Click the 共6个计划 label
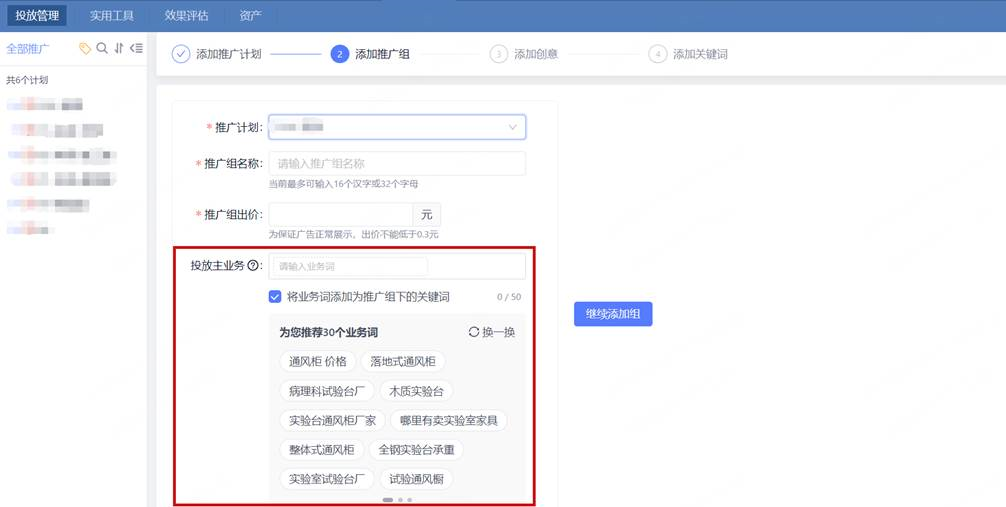The width and height of the screenshot is (1006, 507). coord(27,80)
